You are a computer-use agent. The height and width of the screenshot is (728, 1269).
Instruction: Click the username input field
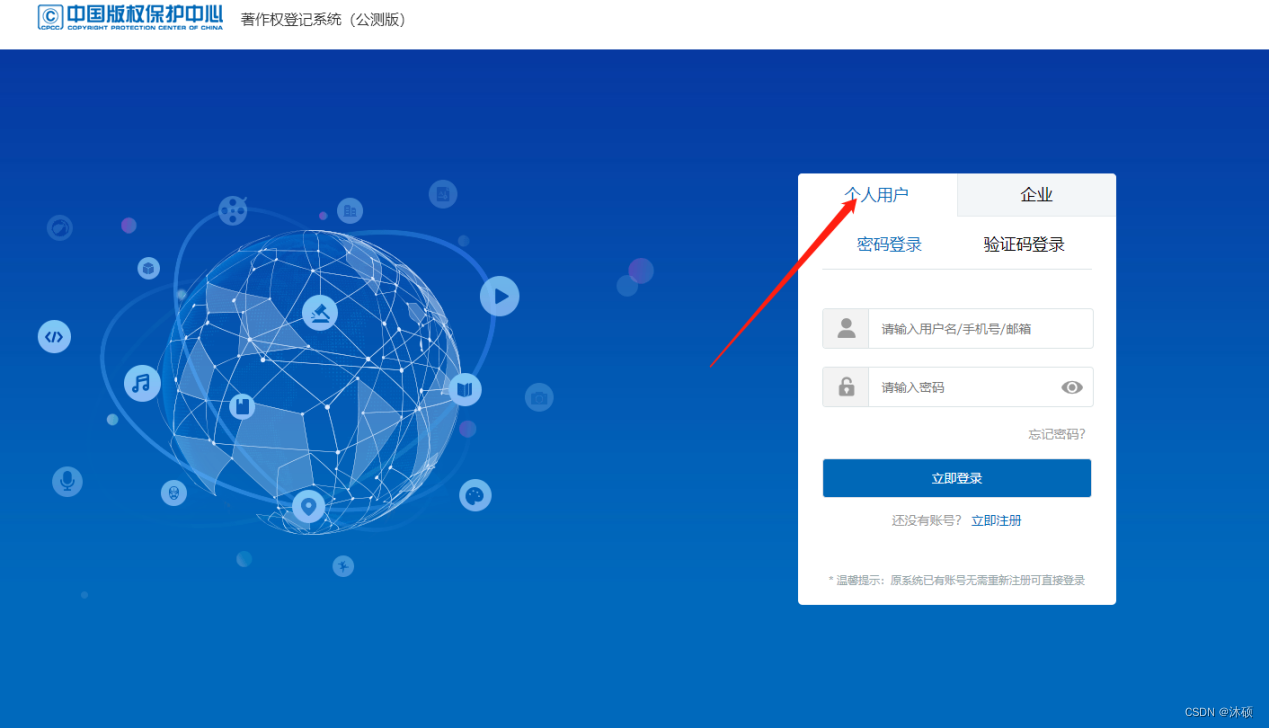980,328
